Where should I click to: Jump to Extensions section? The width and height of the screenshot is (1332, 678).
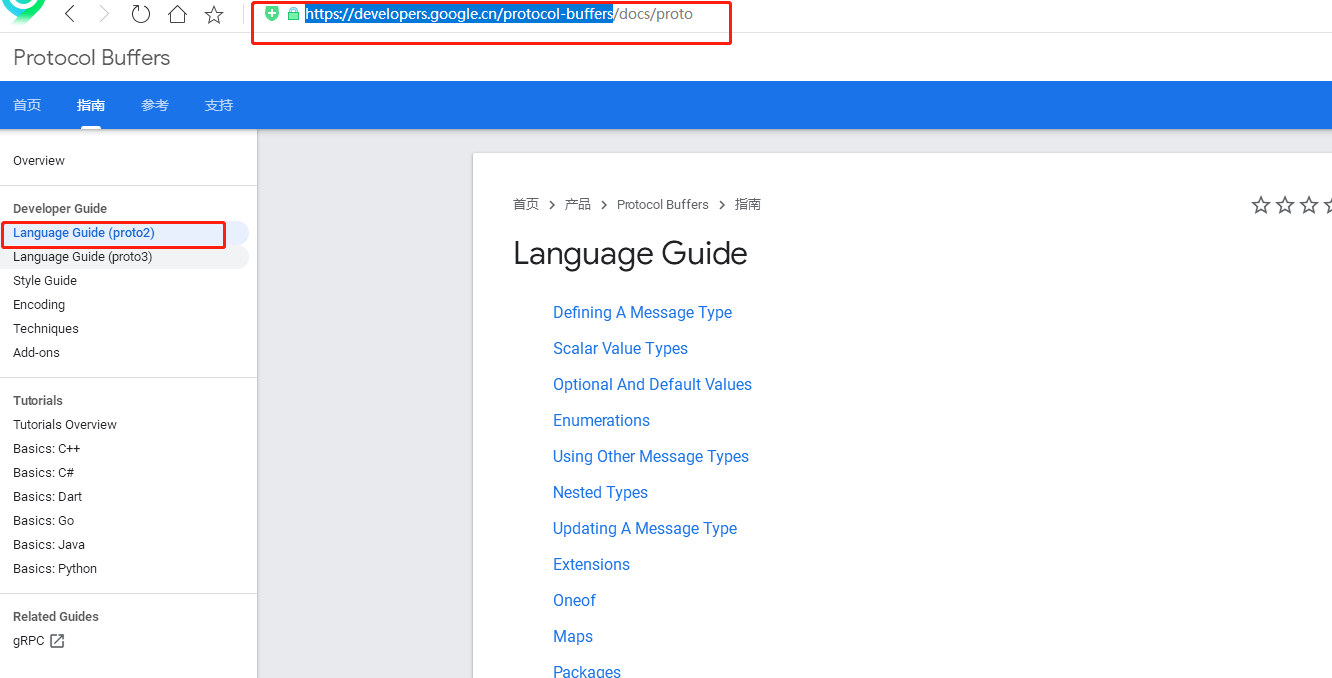click(591, 565)
